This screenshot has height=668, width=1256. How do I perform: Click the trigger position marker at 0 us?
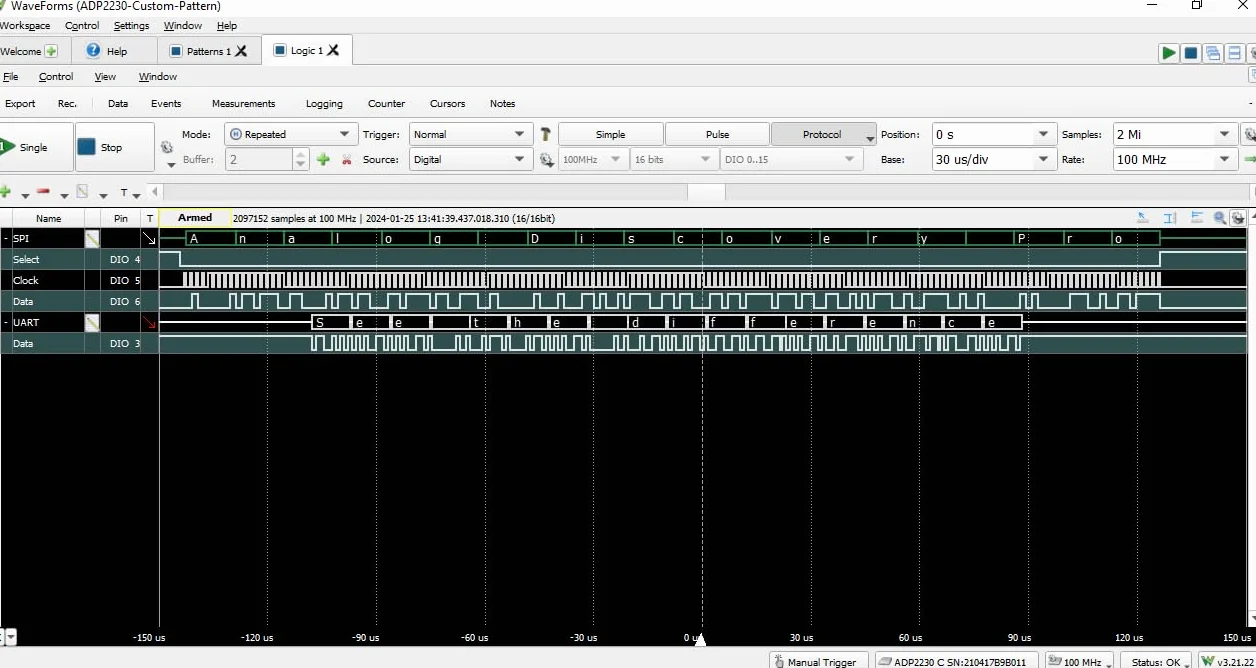click(x=701, y=638)
